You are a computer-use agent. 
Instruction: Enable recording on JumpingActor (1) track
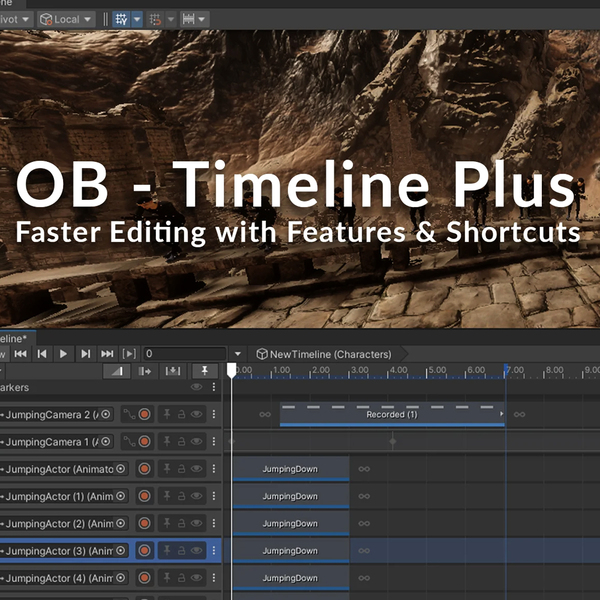point(144,496)
